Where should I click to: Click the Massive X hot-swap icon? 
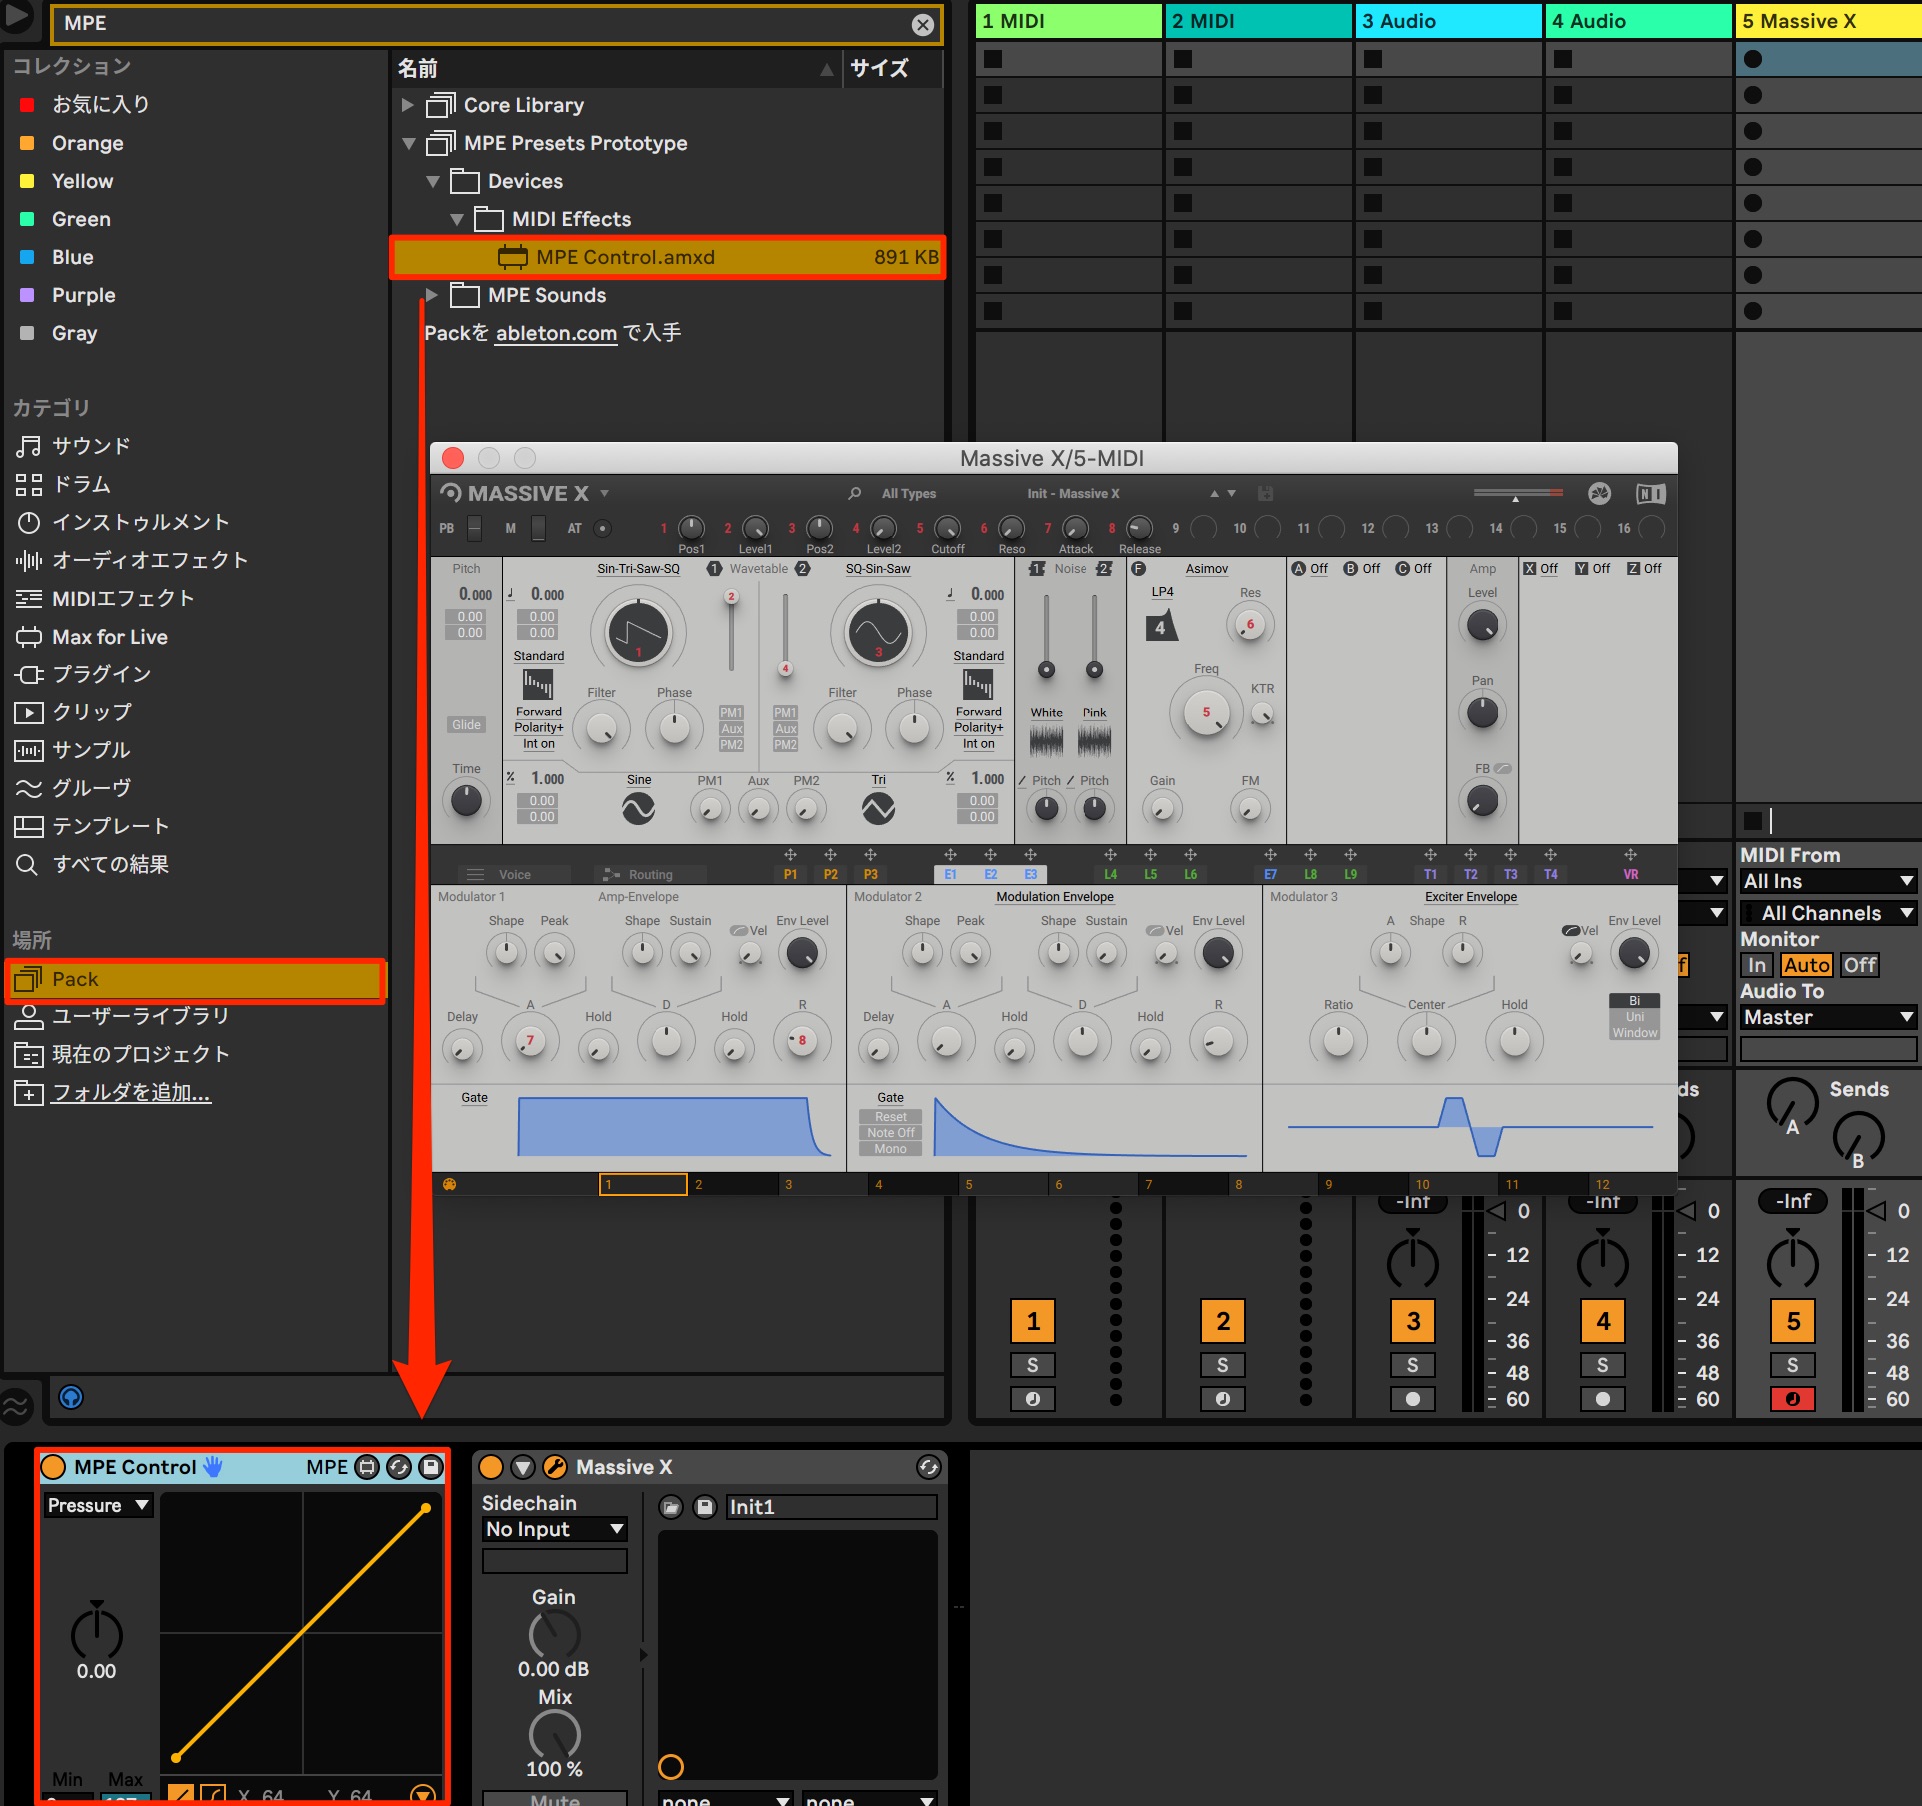(x=928, y=1467)
